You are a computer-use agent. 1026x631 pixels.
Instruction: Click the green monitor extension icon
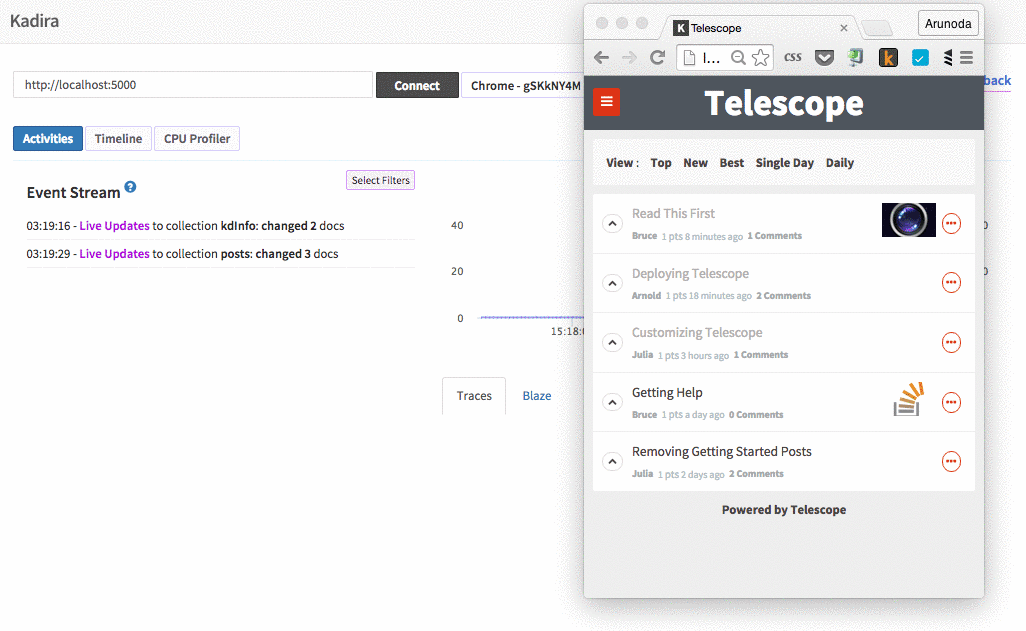click(855, 58)
